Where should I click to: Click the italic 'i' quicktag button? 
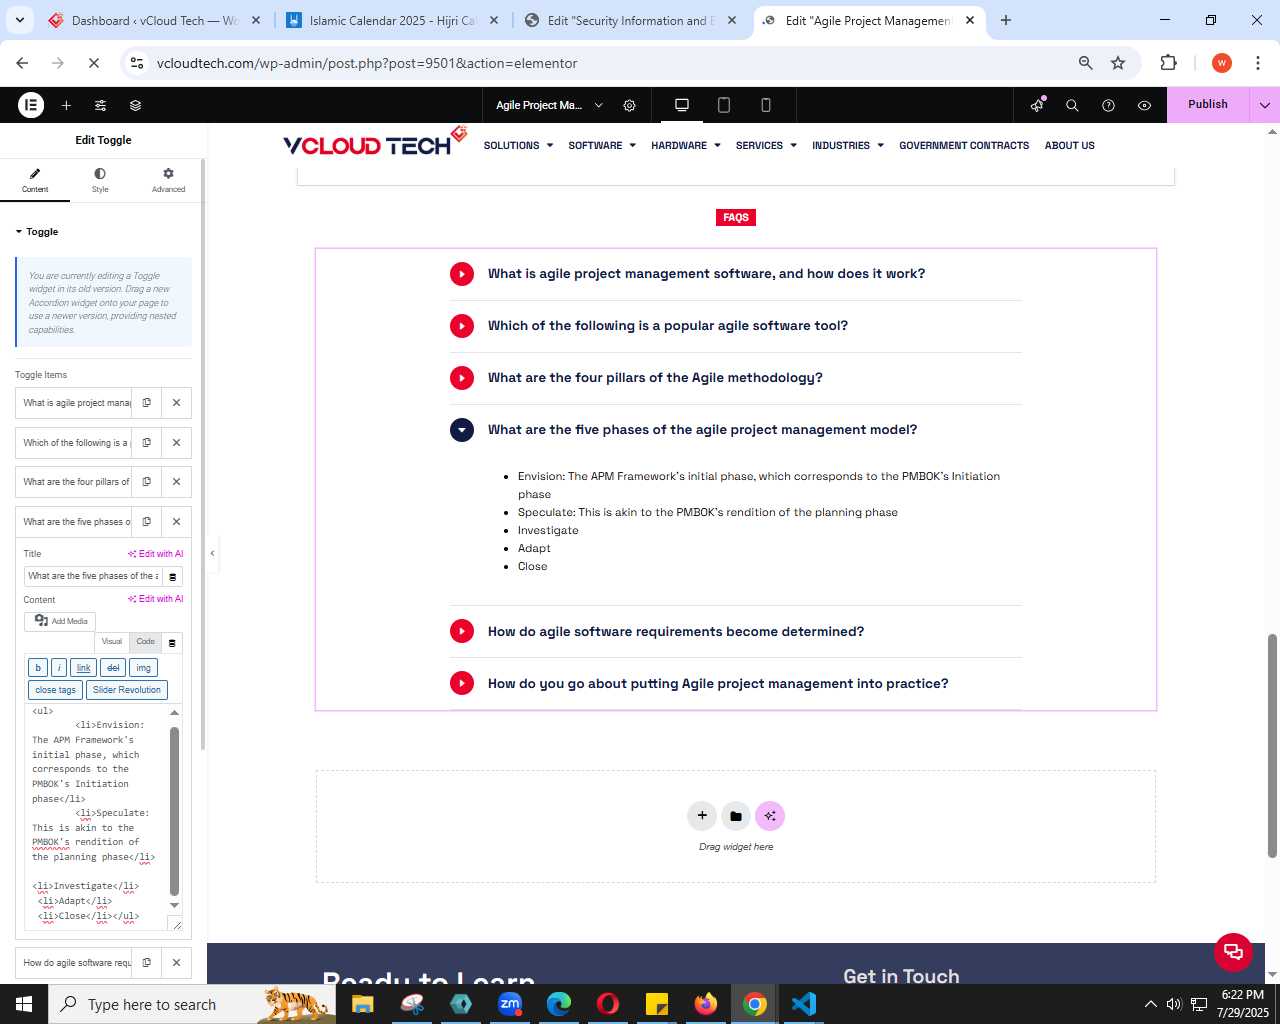pos(59,667)
